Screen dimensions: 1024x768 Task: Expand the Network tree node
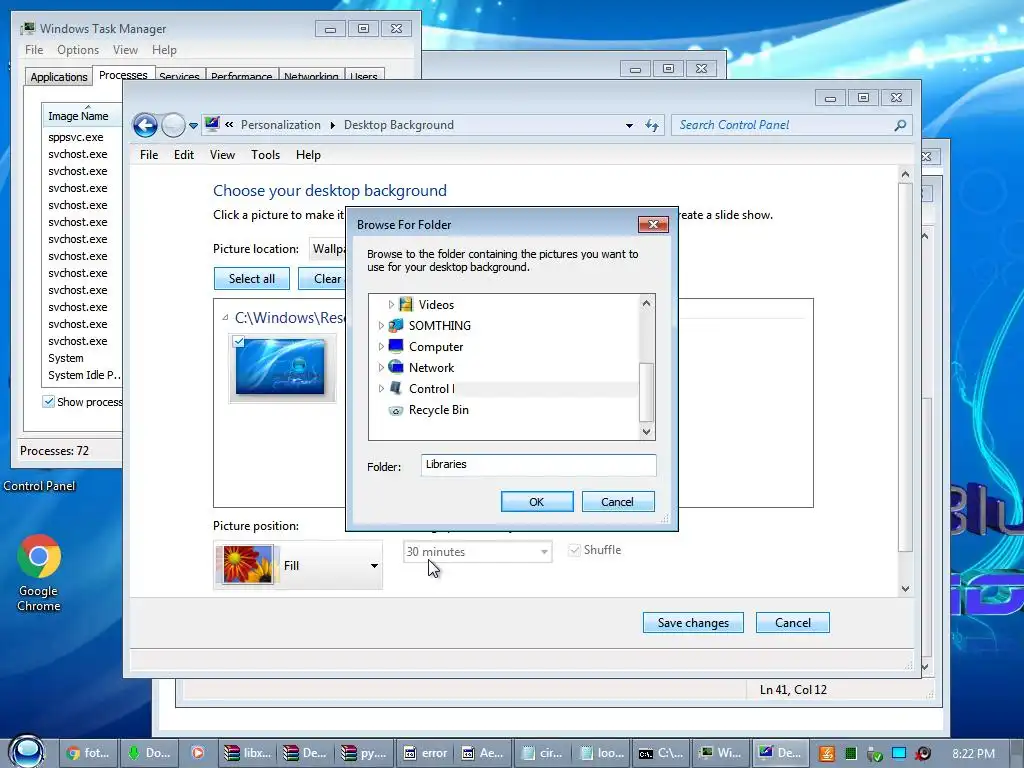coord(381,368)
